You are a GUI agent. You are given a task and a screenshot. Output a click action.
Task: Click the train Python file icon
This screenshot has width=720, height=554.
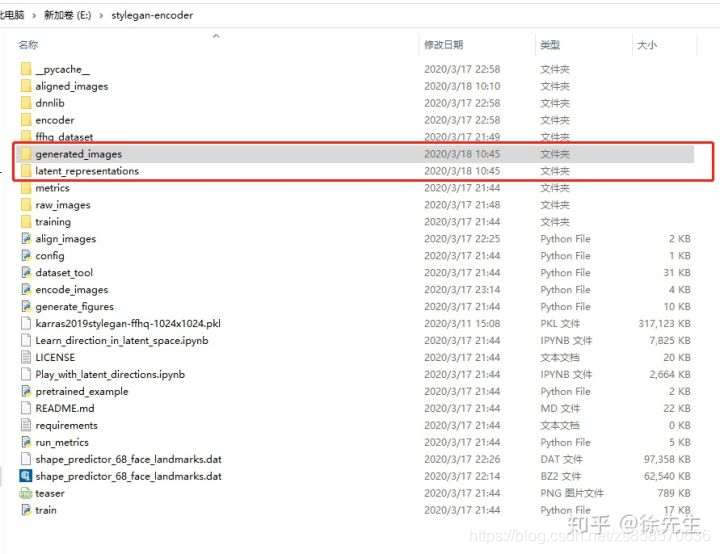[x=26, y=510]
